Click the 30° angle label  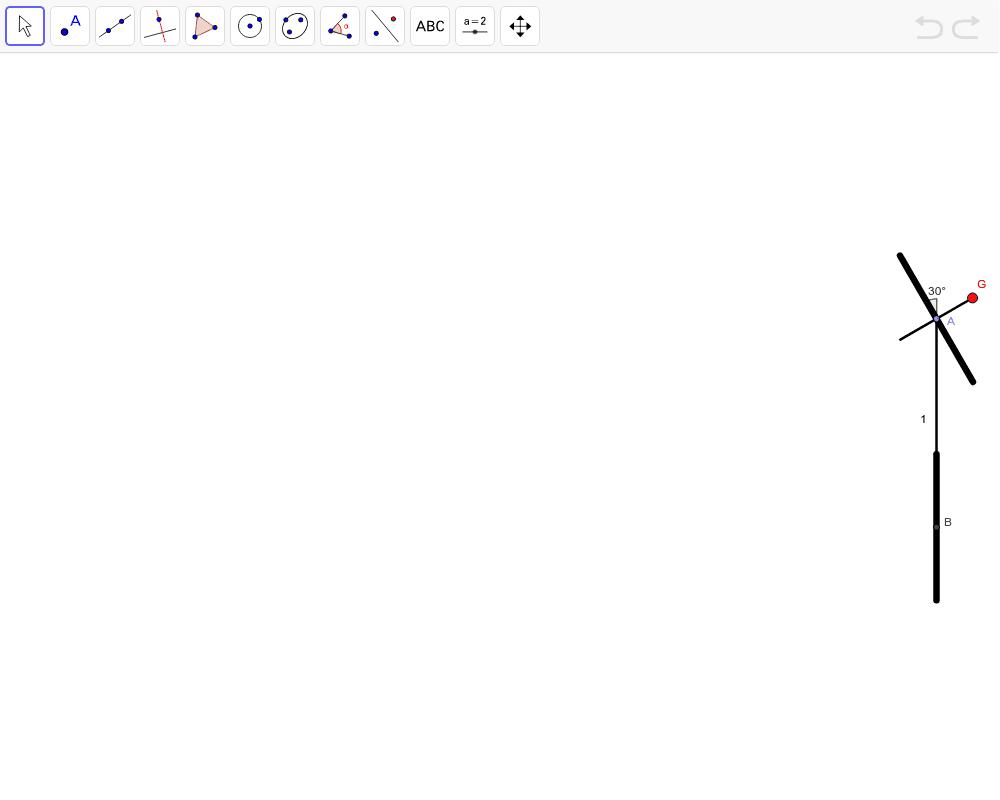pyautogui.click(x=937, y=291)
